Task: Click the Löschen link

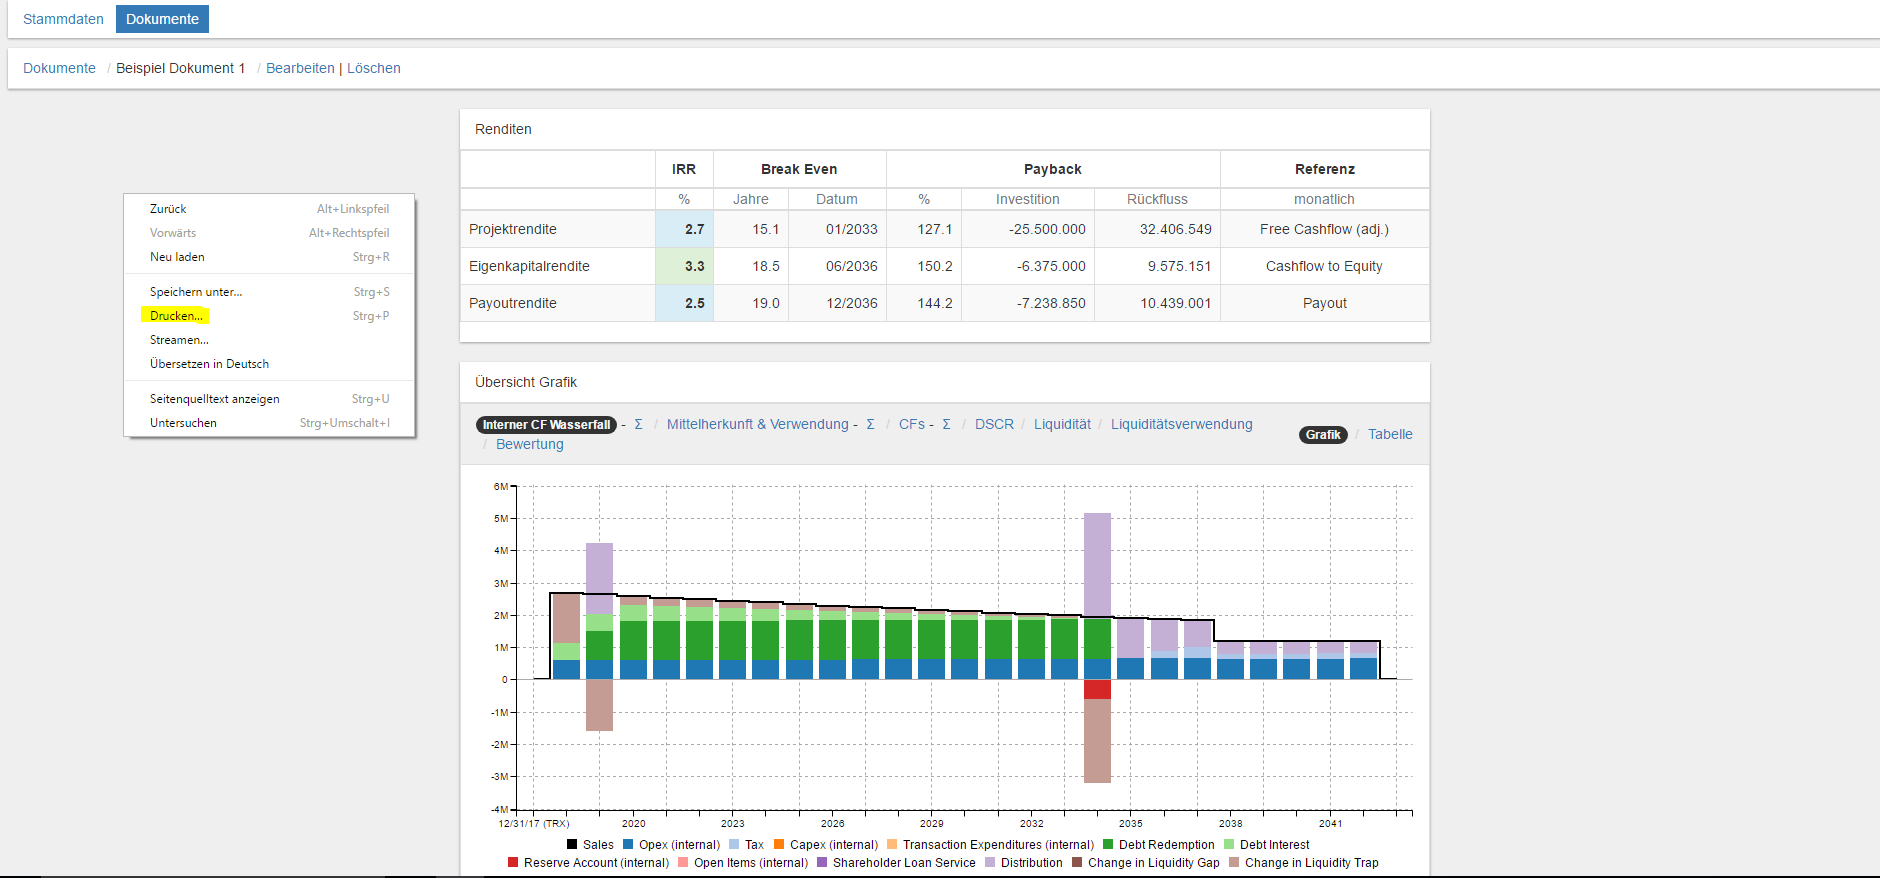Action: point(374,68)
